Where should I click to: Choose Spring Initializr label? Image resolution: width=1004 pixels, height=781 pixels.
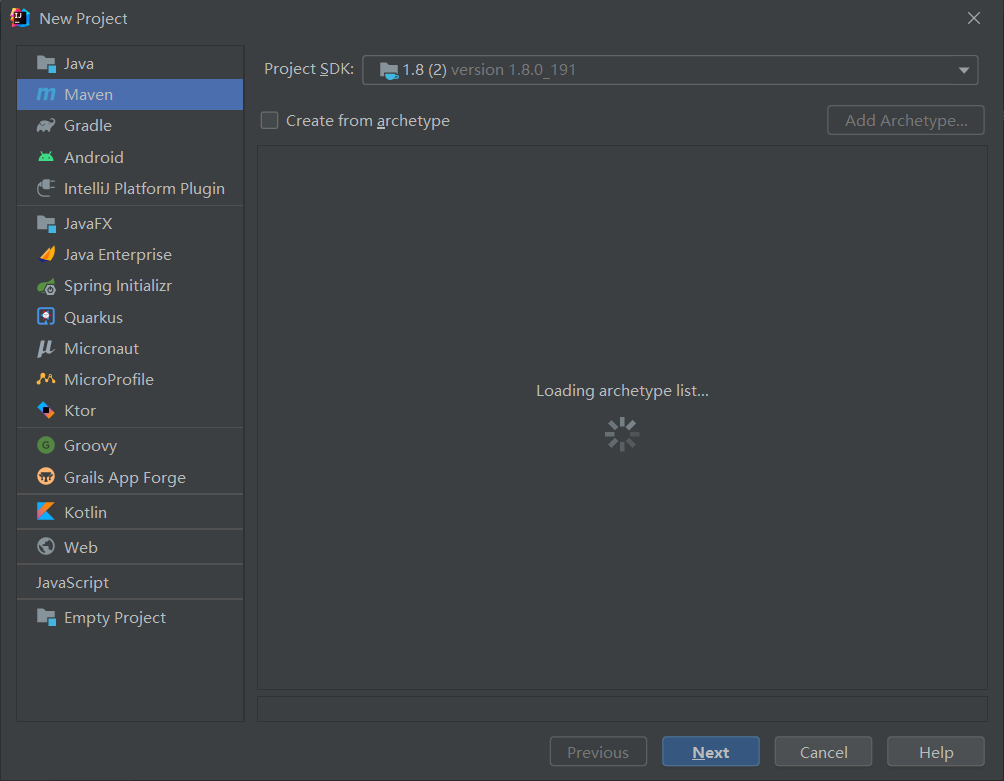[x=118, y=286]
